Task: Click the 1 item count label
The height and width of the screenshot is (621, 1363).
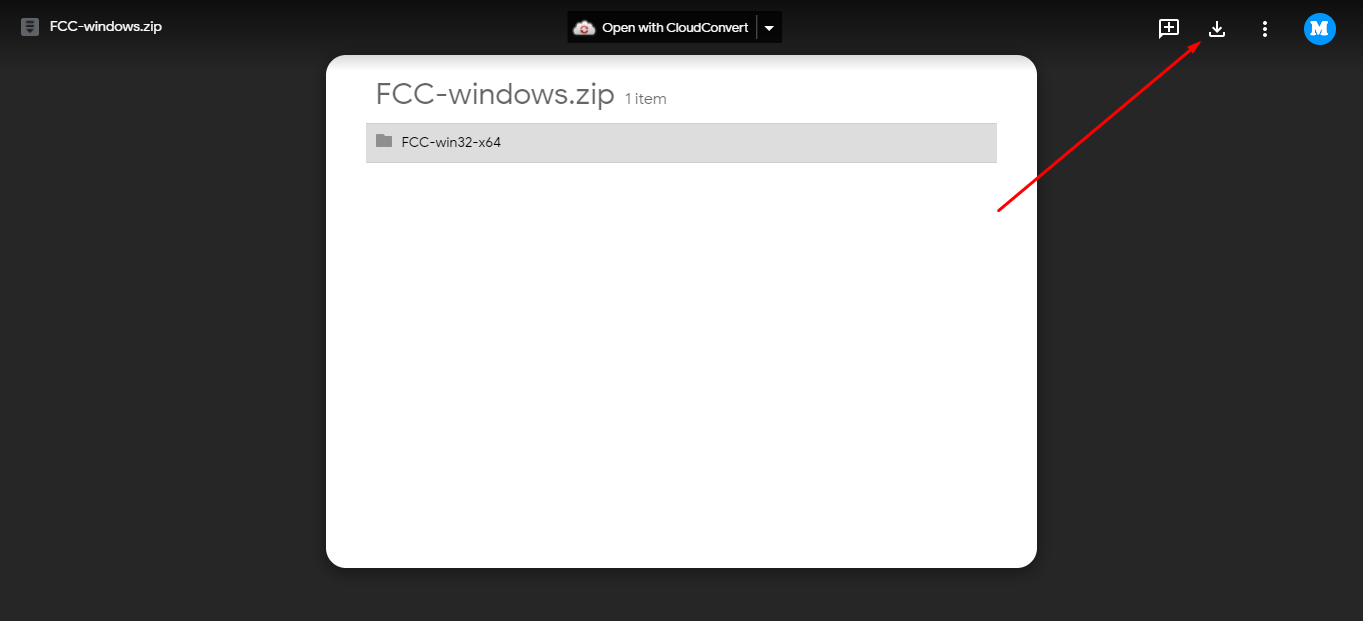Action: click(646, 99)
